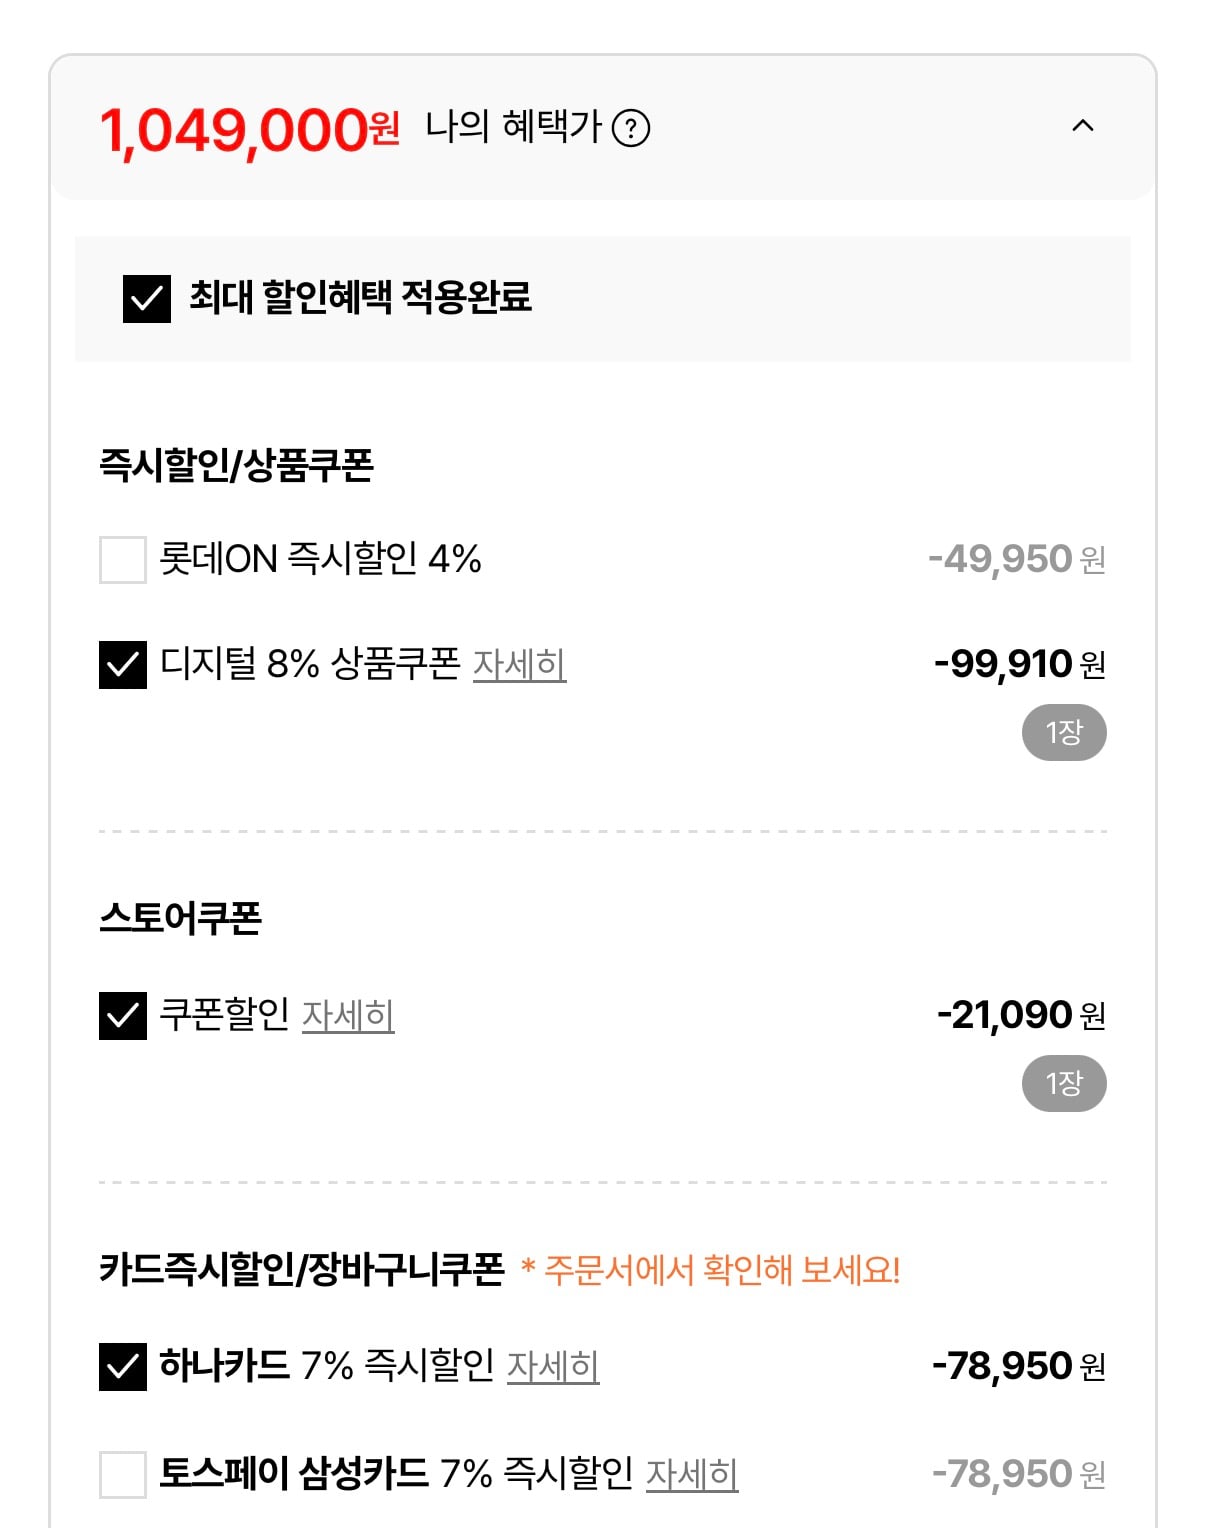Click the 하나카드 7% 즉시할인 label

327,1366
